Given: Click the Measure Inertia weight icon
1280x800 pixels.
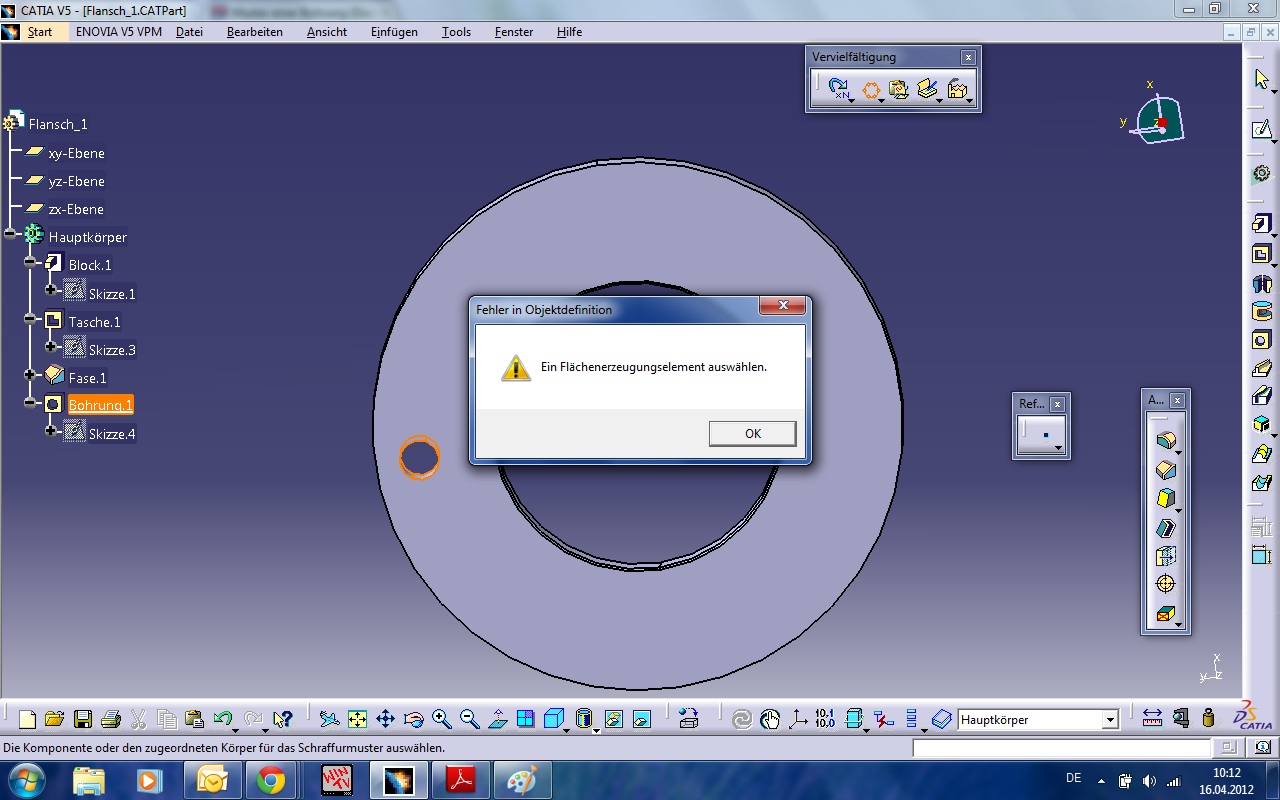Looking at the screenshot, I should coord(1208,718).
